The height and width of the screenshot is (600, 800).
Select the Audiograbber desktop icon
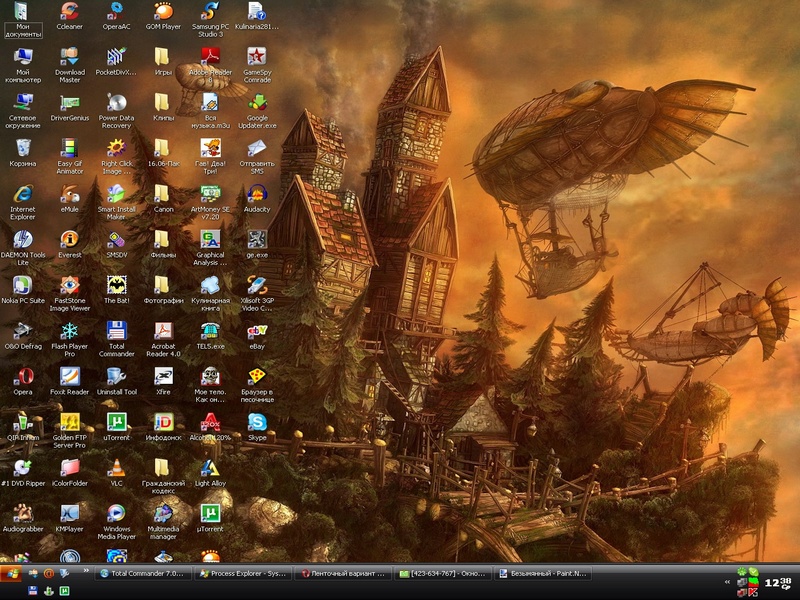[x=23, y=513]
